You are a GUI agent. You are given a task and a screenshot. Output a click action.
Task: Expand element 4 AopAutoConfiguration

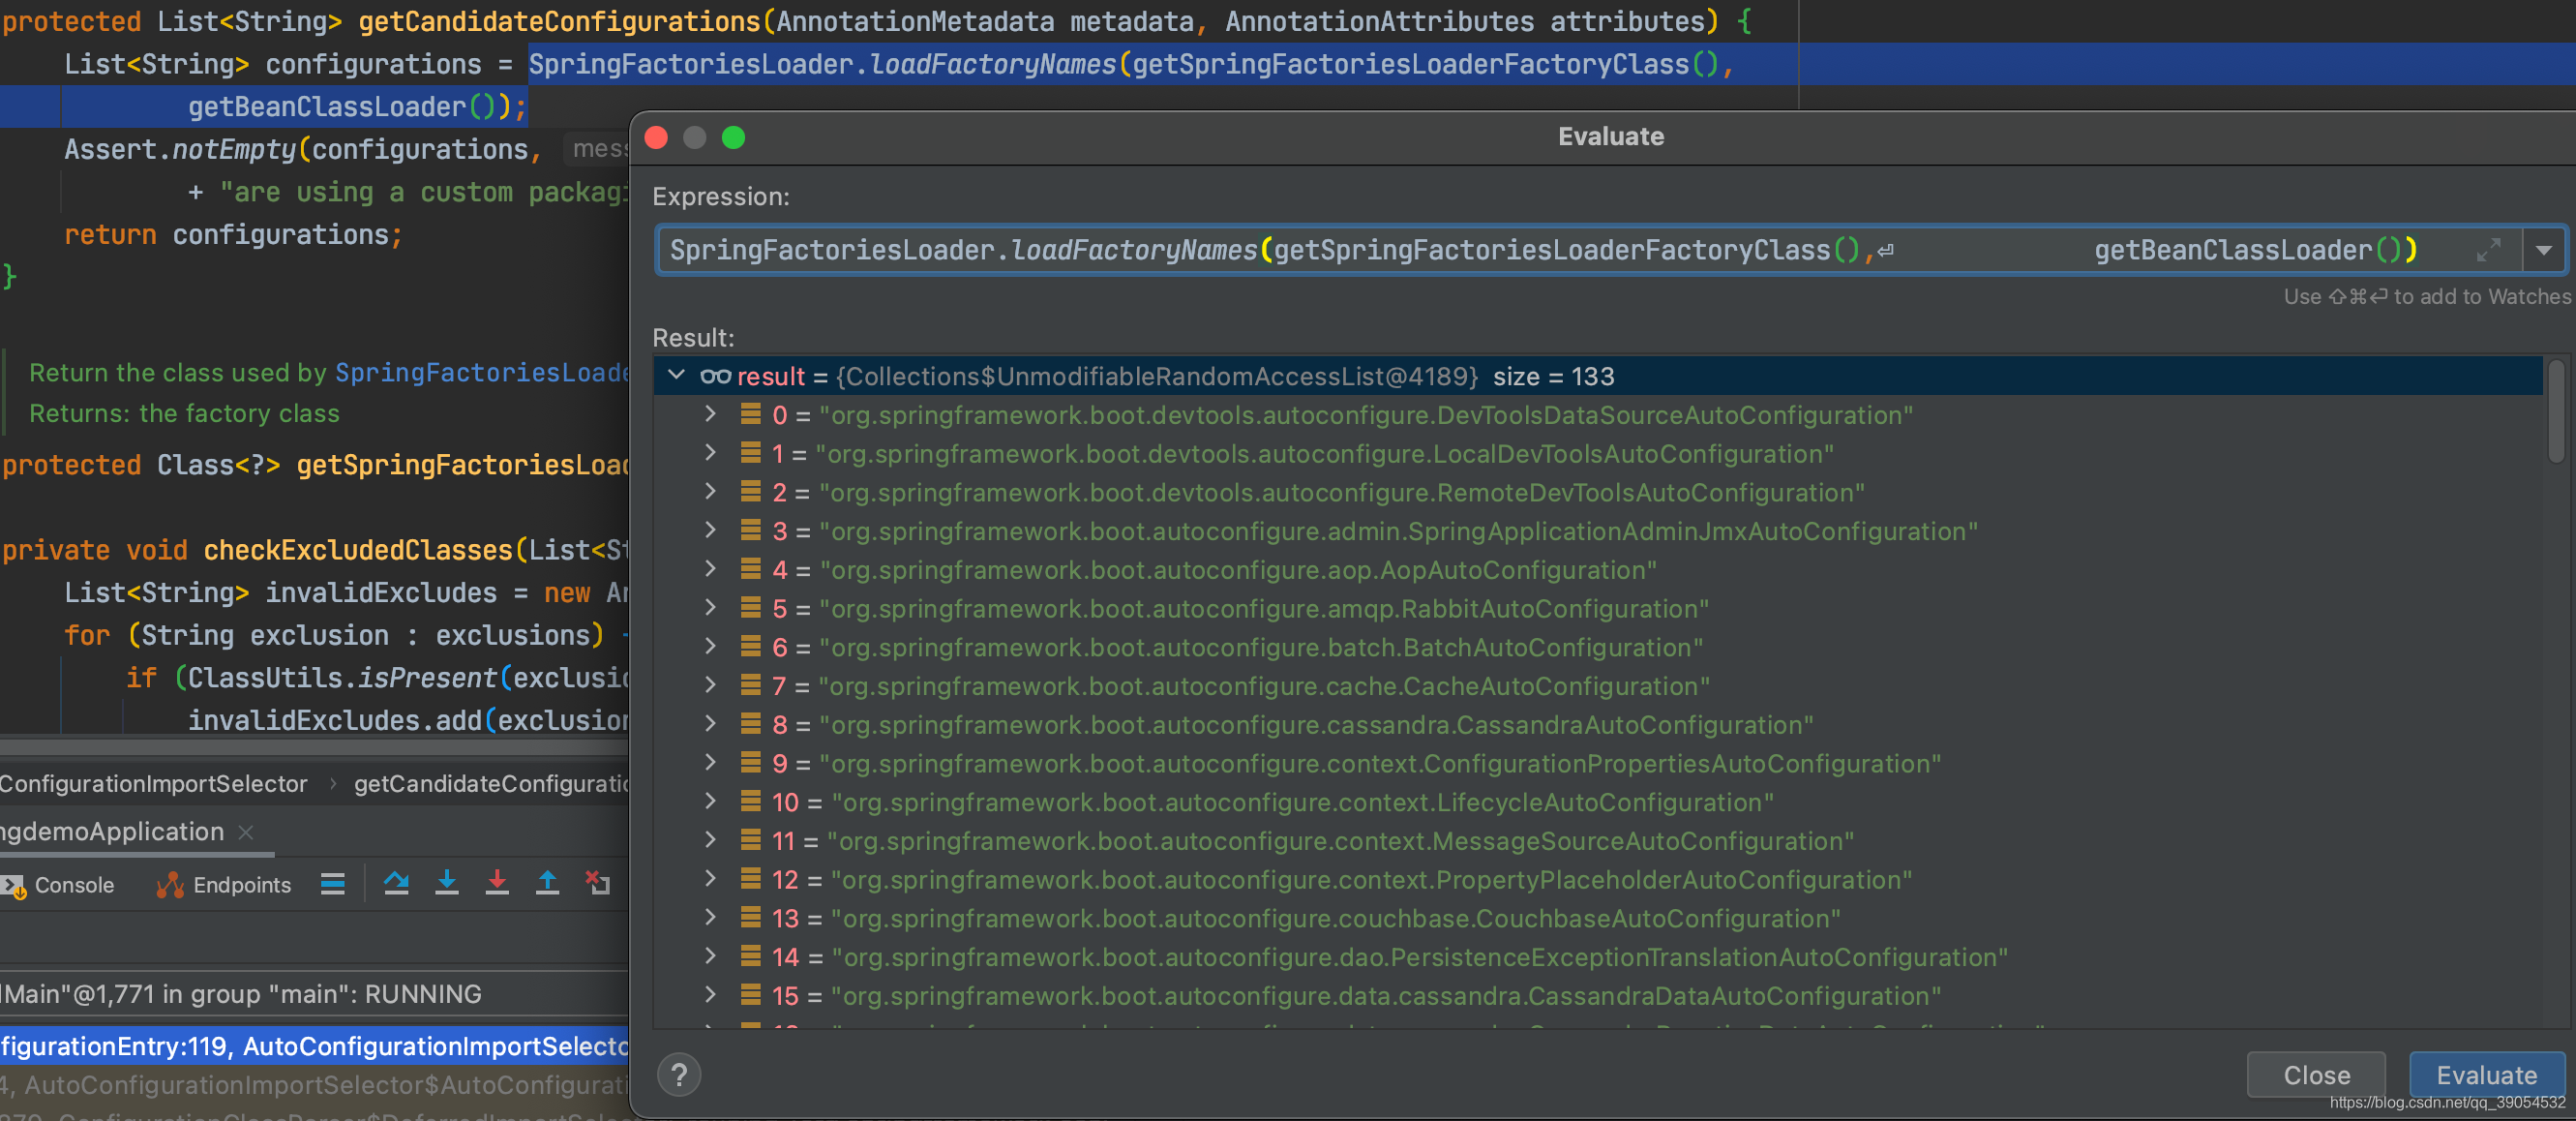710,568
